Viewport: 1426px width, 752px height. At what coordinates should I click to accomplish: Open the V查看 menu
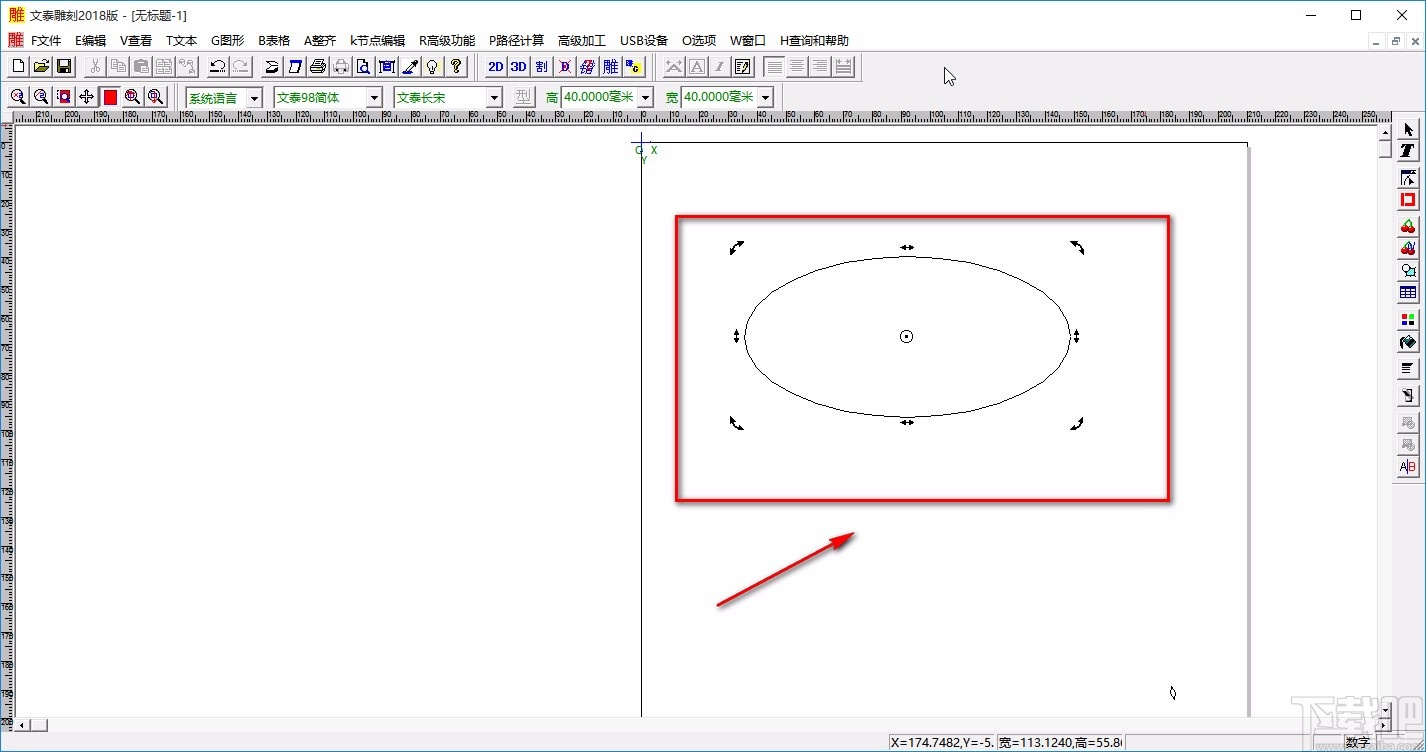[136, 41]
